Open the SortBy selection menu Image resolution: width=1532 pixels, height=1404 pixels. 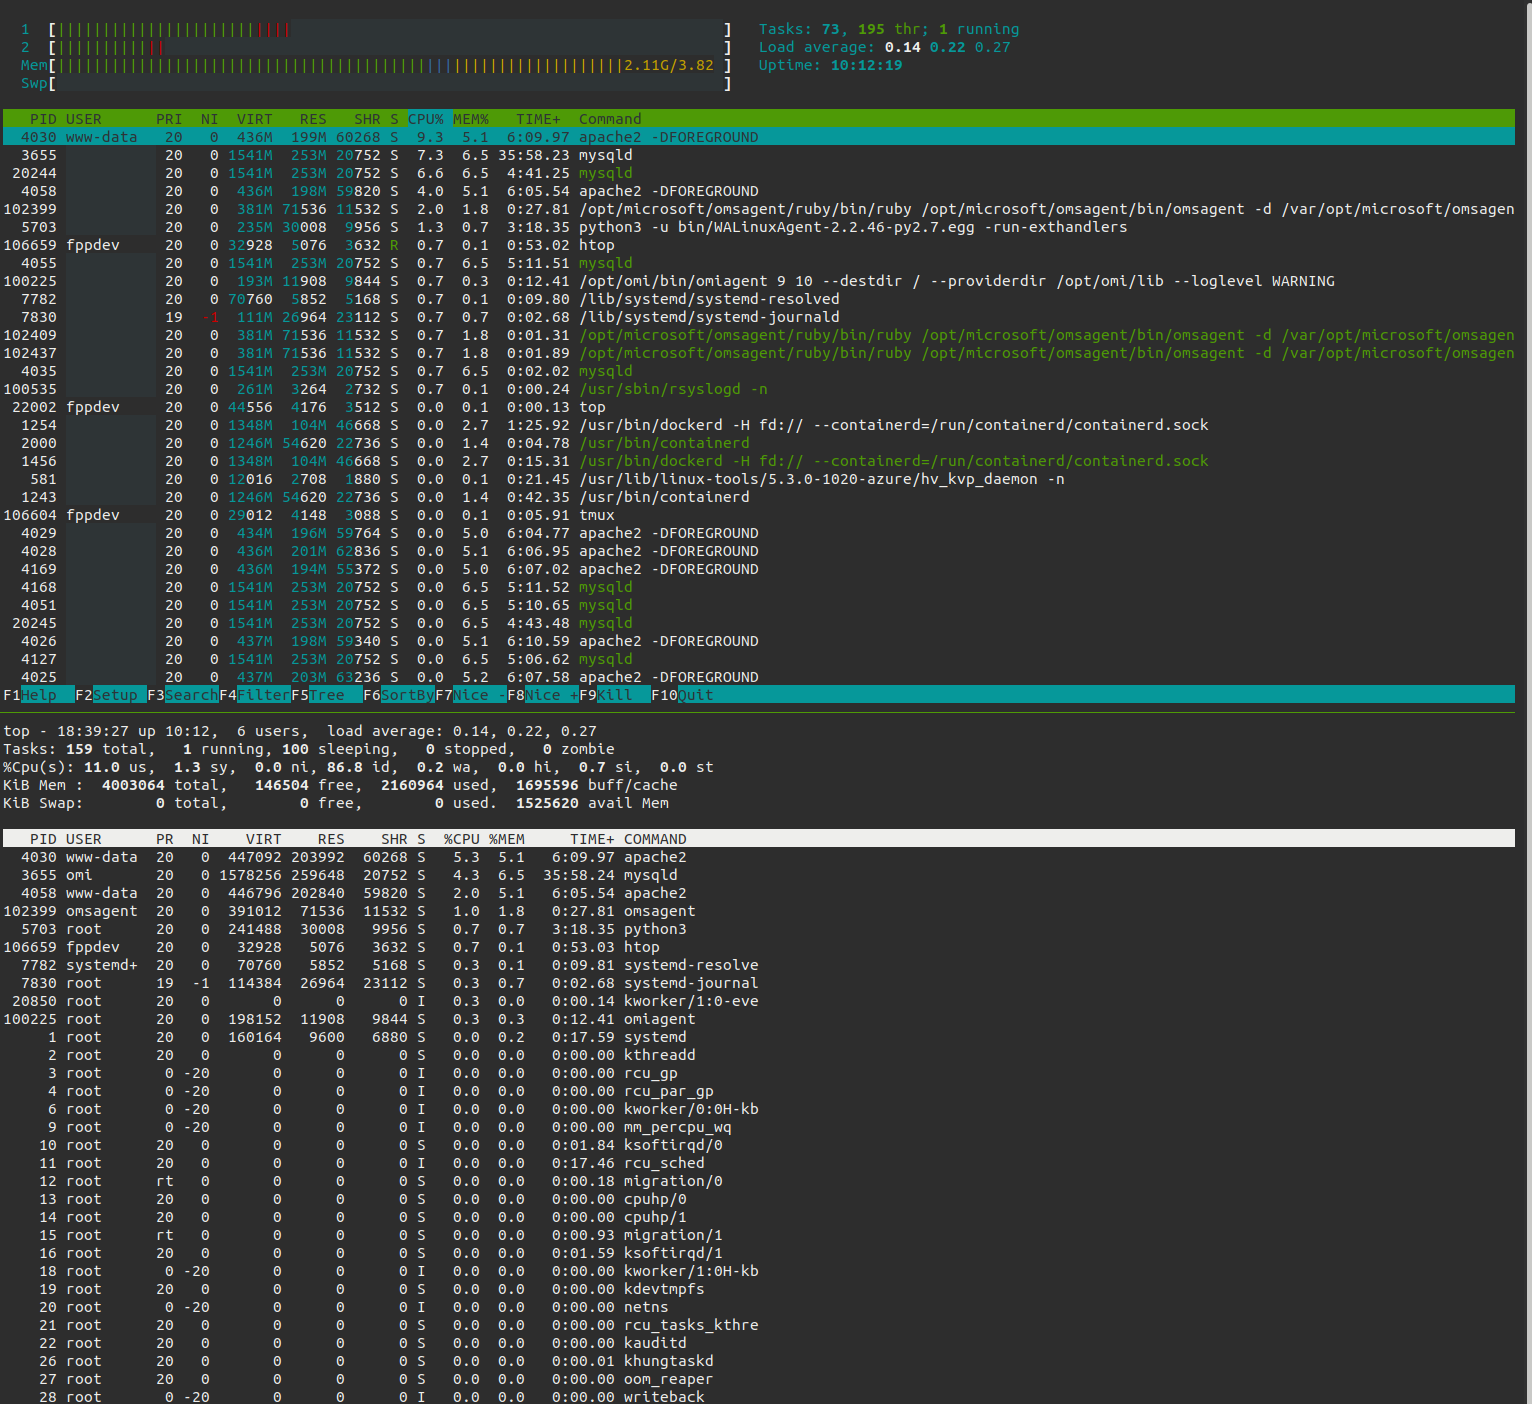coord(400,695)
